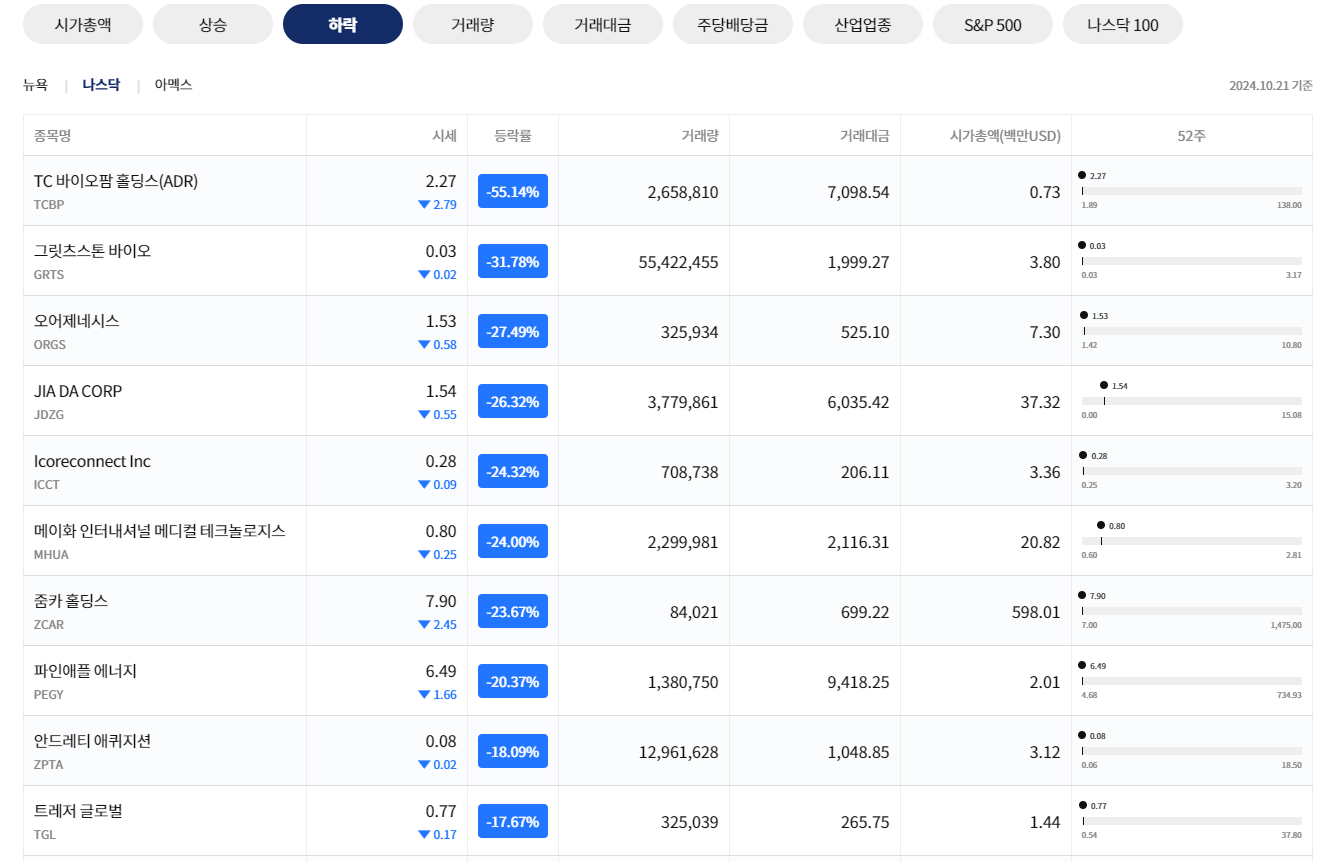Open the 상승 tab
Screen dimensions: 1322x862
click(213, 25)
